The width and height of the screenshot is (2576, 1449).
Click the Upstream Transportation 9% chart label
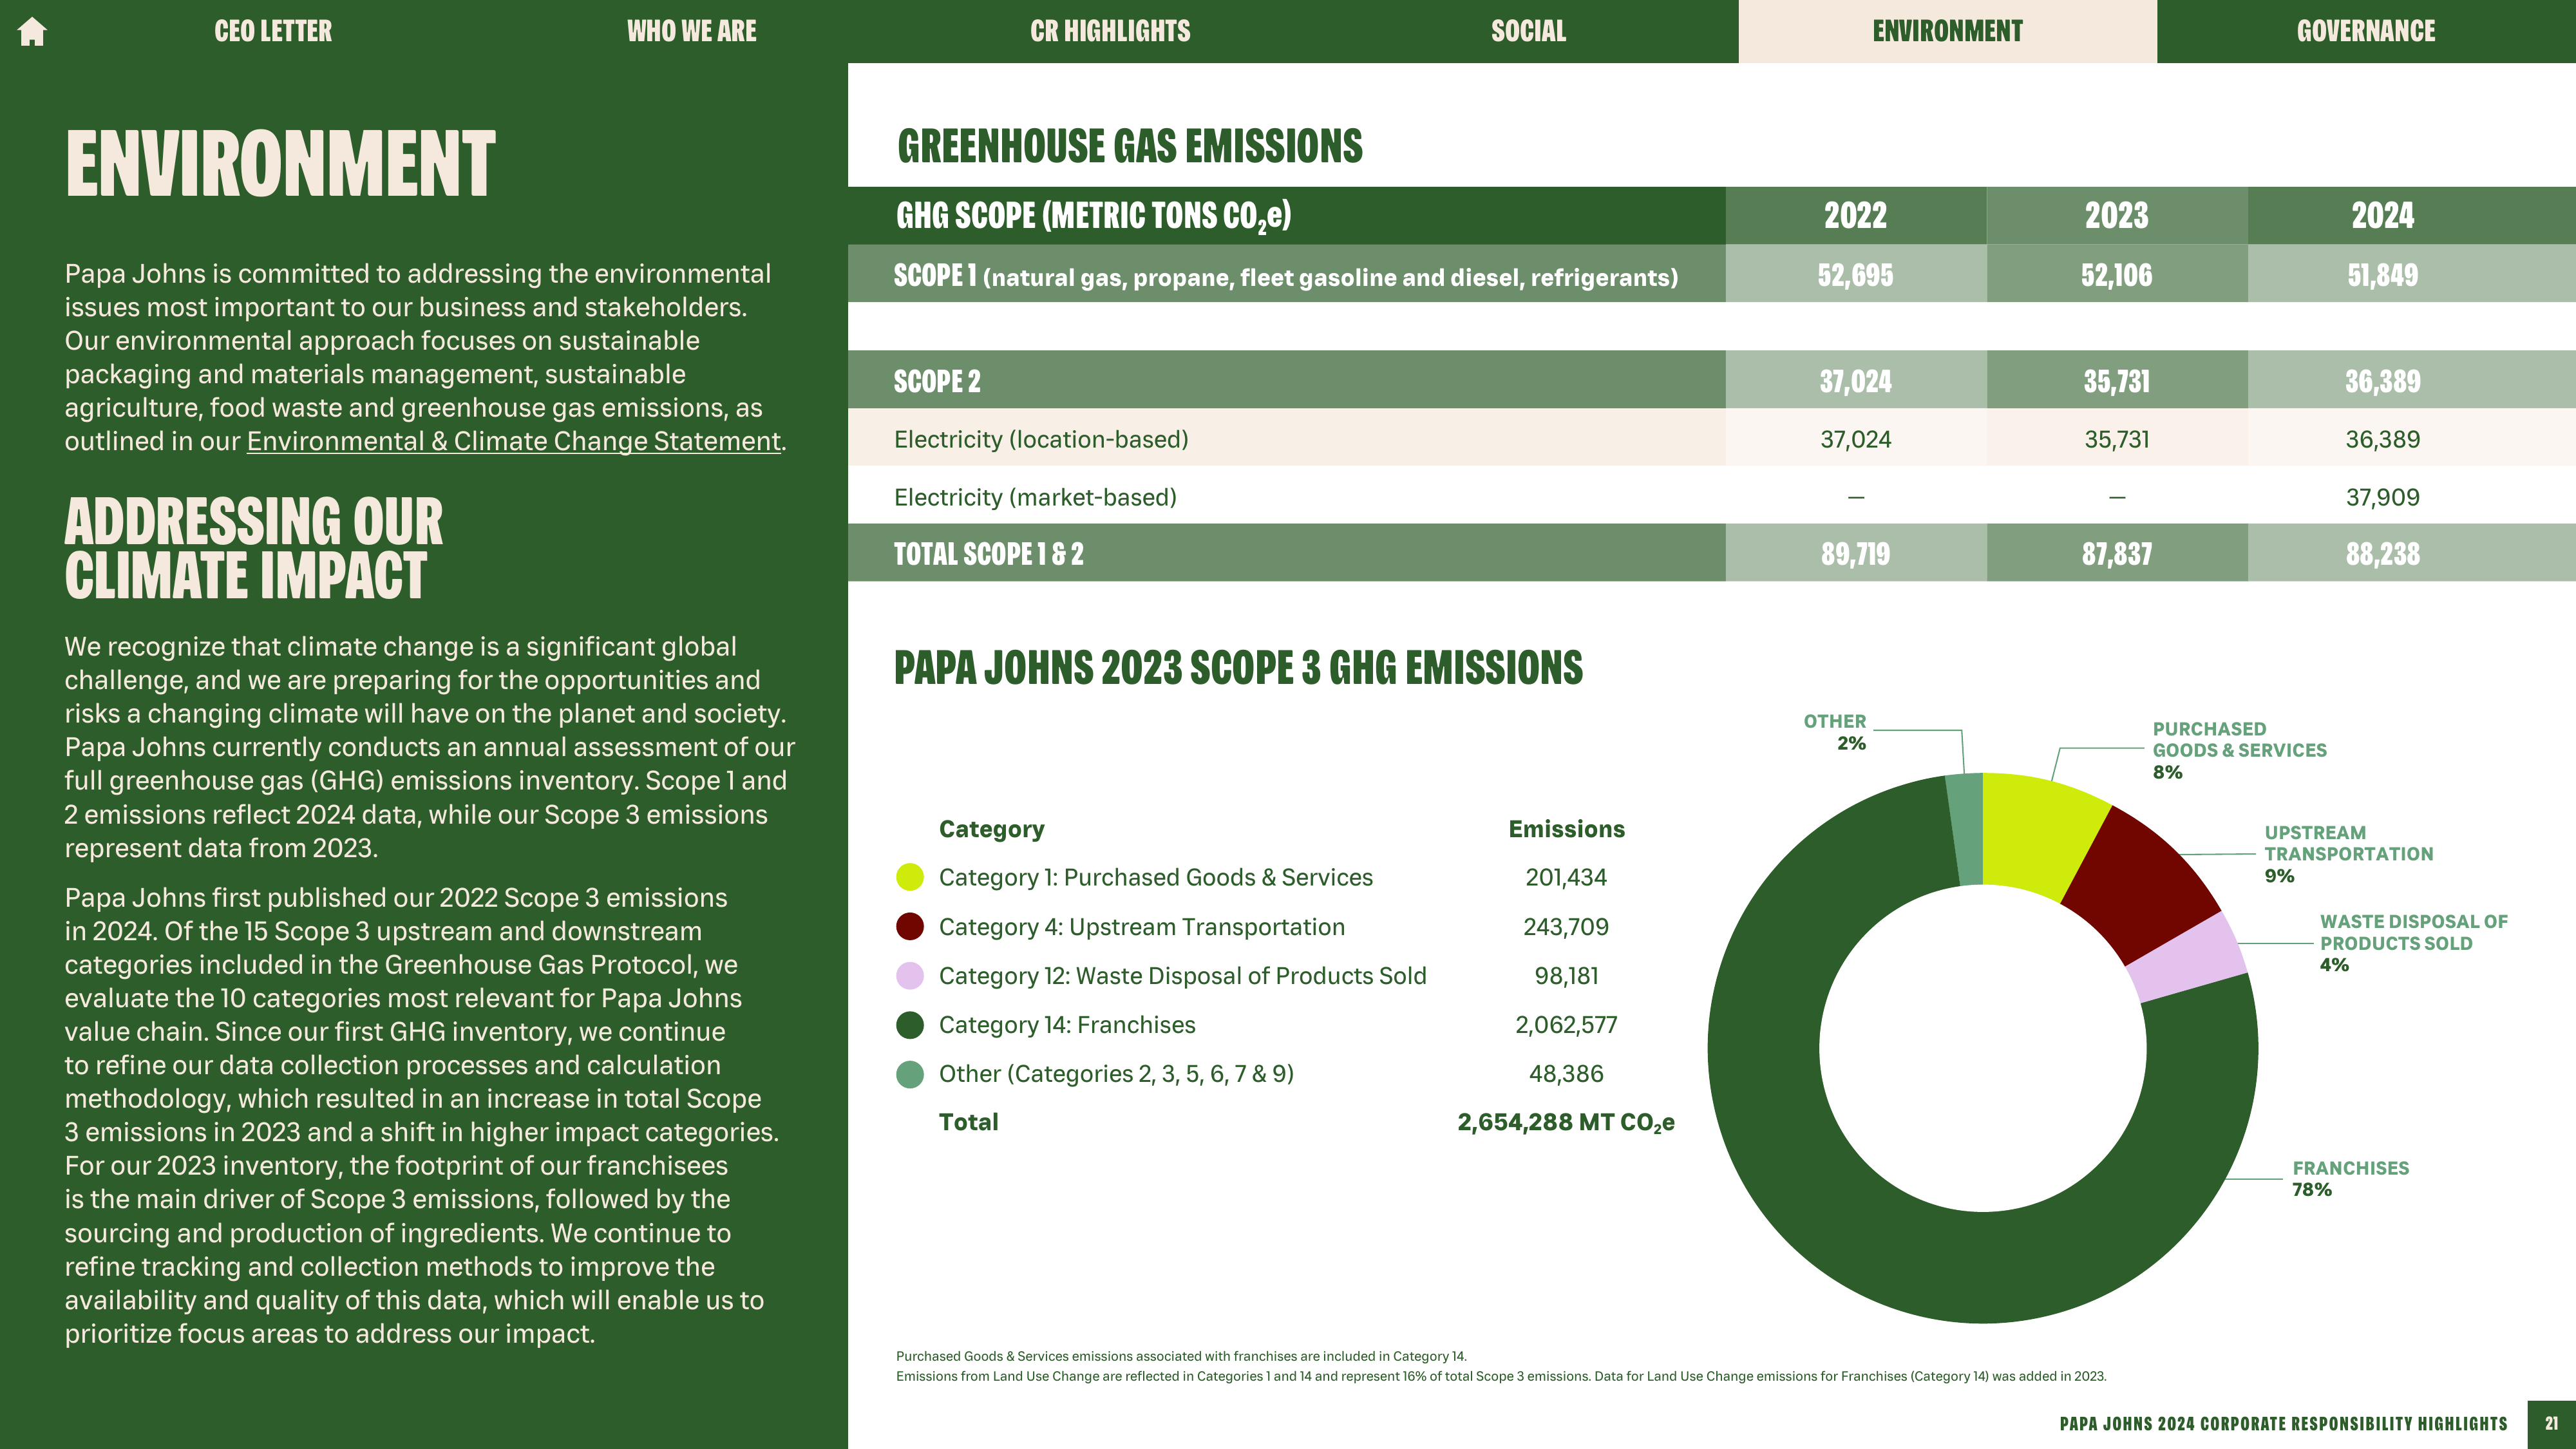click(x=2349, y=854)
